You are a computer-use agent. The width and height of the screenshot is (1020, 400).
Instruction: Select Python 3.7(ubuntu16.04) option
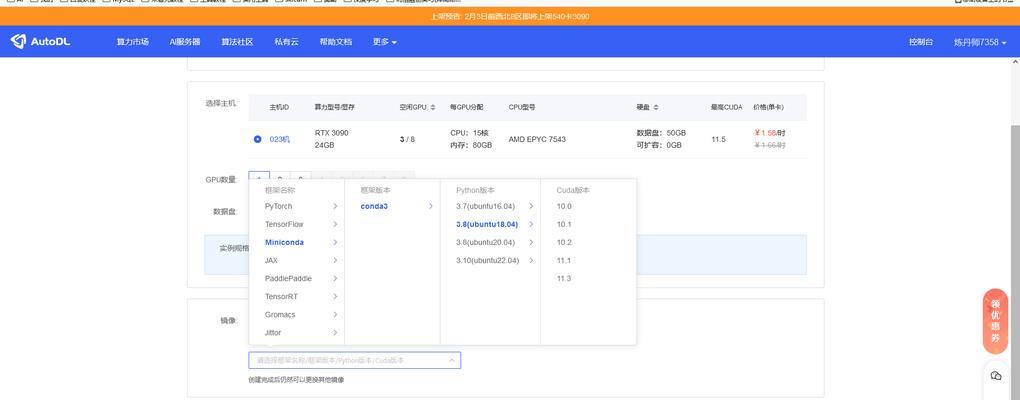485,206
